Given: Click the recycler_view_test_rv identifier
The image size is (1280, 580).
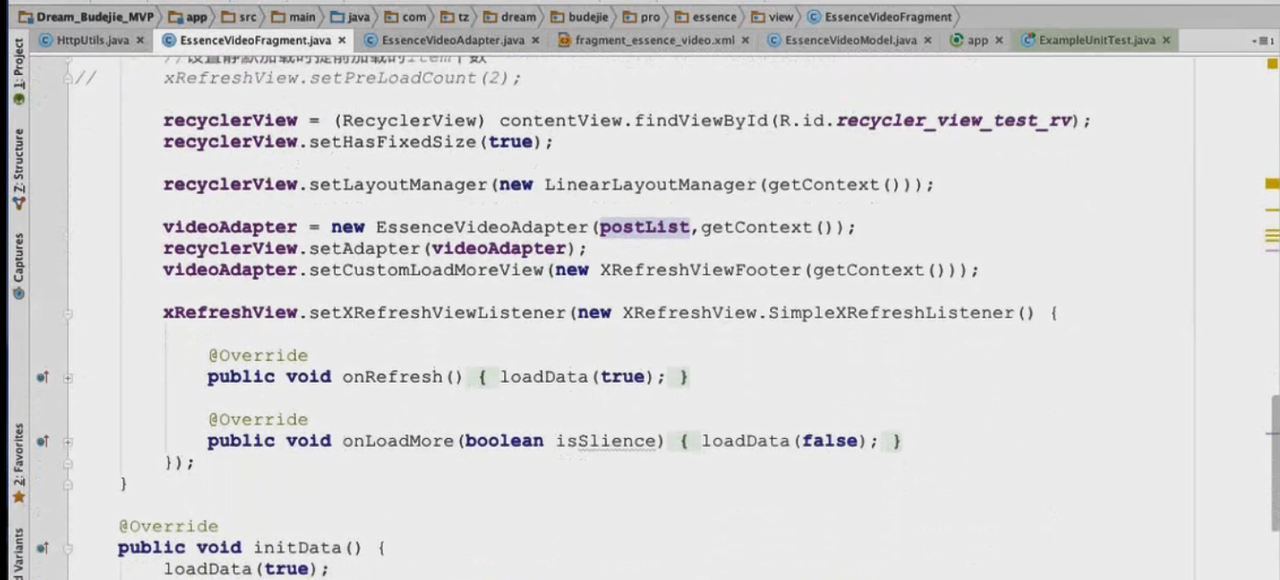Looking at the screenshot, I should [x=954, y=120].
